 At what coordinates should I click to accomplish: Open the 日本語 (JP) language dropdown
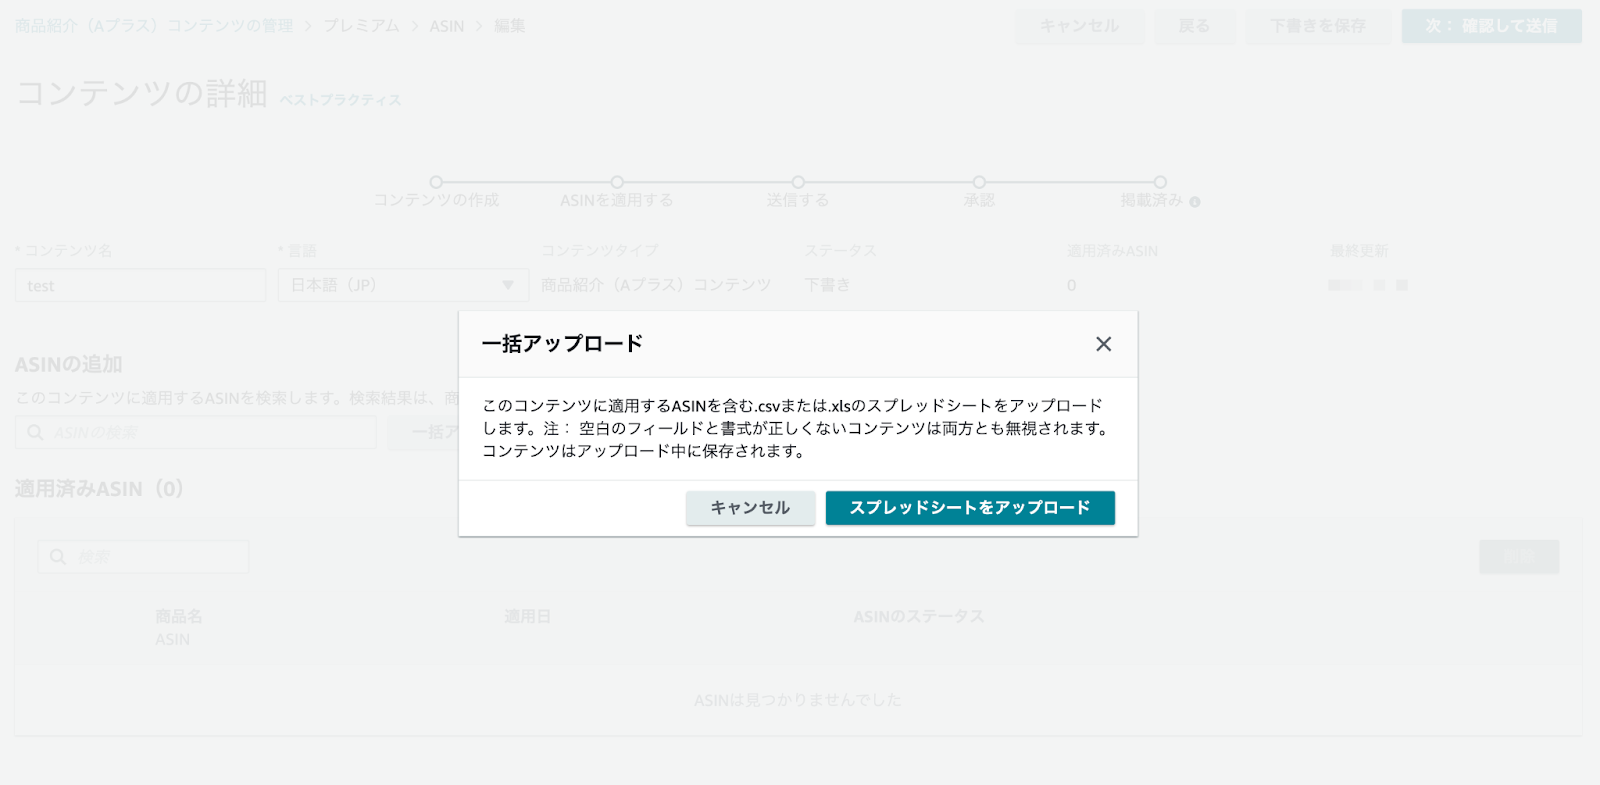point(403,285)
